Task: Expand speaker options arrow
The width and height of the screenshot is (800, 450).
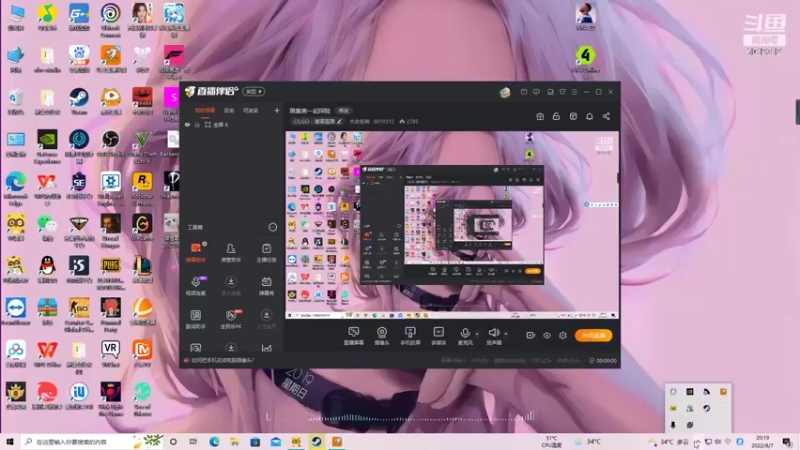Action: pos(506,334)
